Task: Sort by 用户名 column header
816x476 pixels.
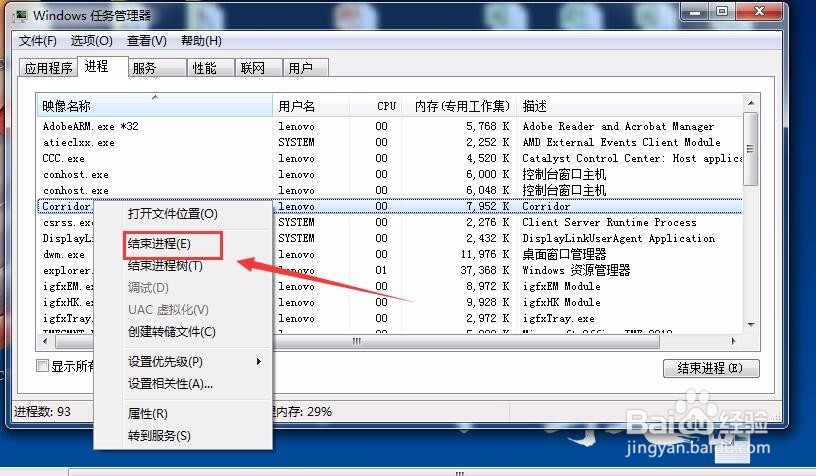Action: point(311,106)
